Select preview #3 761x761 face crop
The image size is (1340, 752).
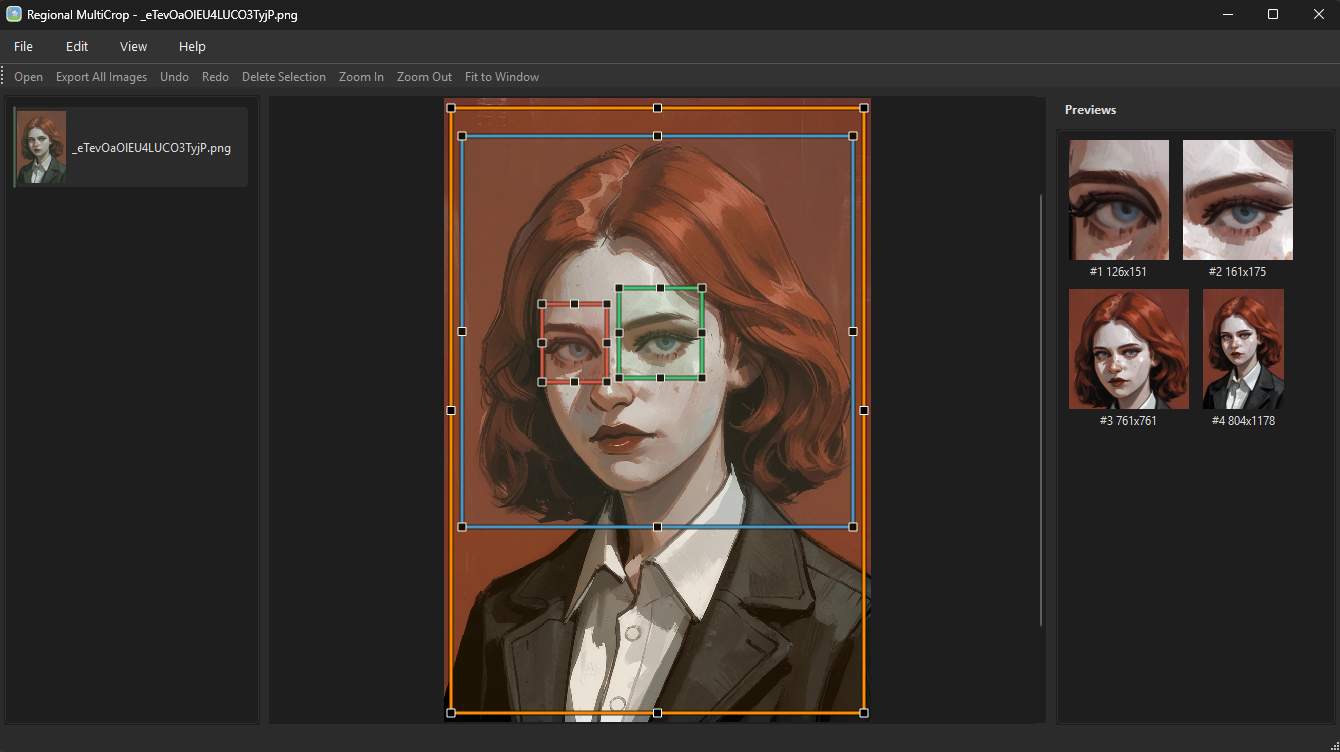(x=1128, y=349)
